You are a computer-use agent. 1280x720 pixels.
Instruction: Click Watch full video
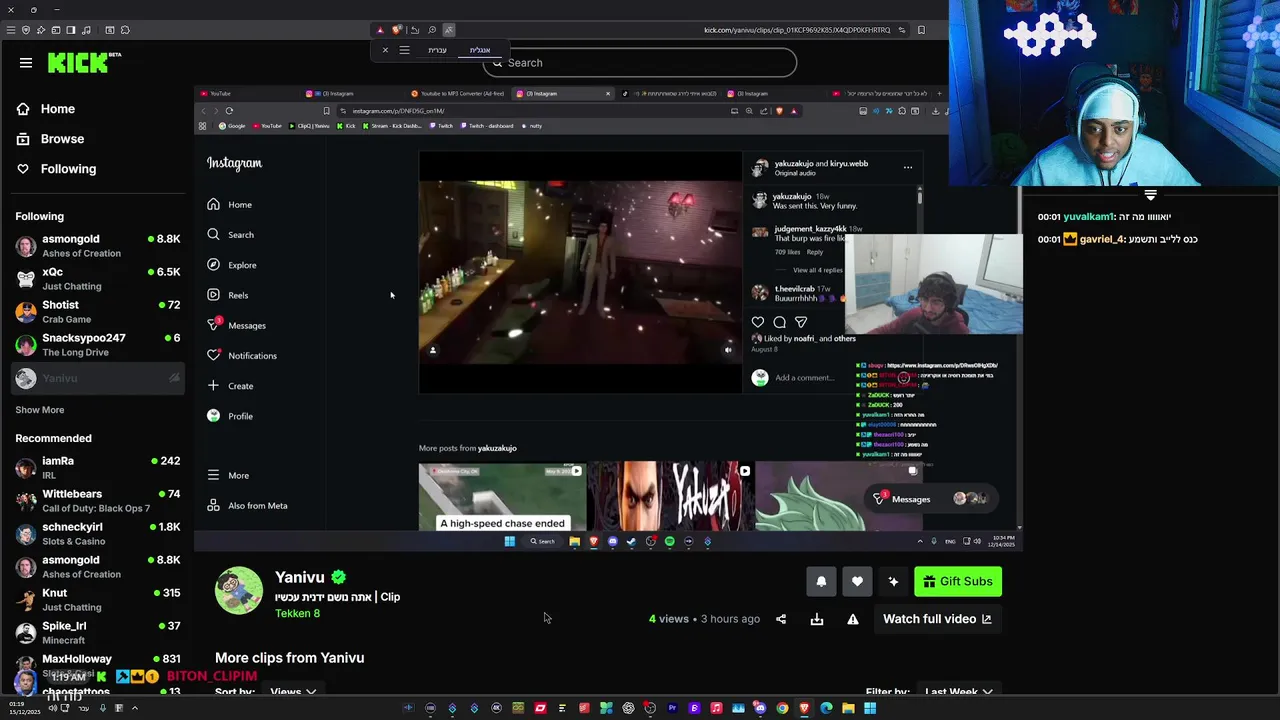pyautogui.click(x=937, y=619)
